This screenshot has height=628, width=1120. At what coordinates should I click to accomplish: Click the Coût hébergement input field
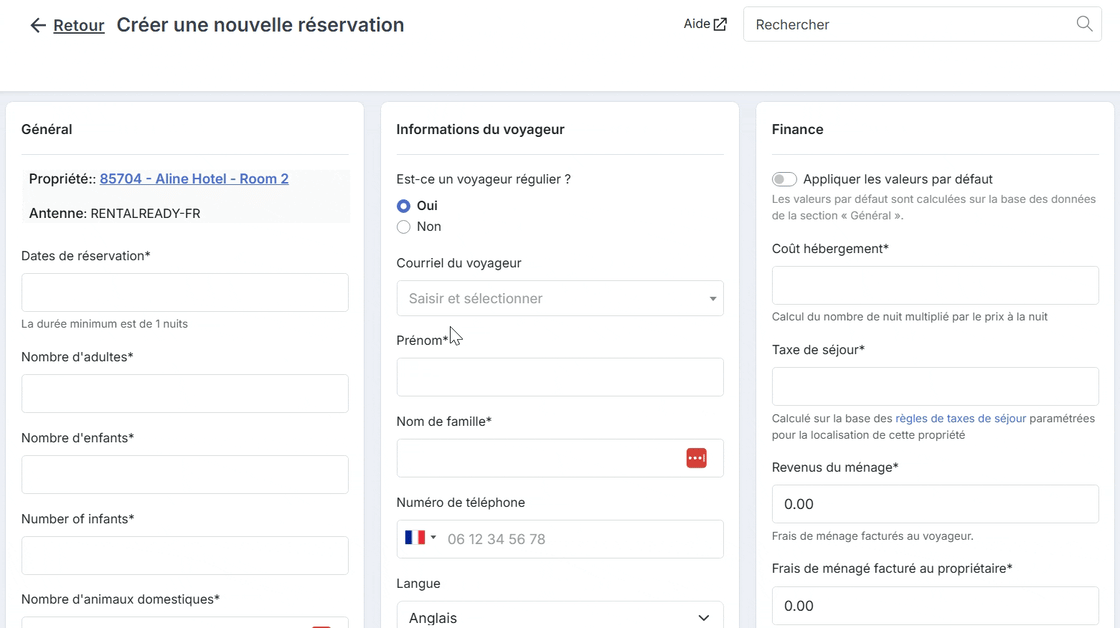935,285
